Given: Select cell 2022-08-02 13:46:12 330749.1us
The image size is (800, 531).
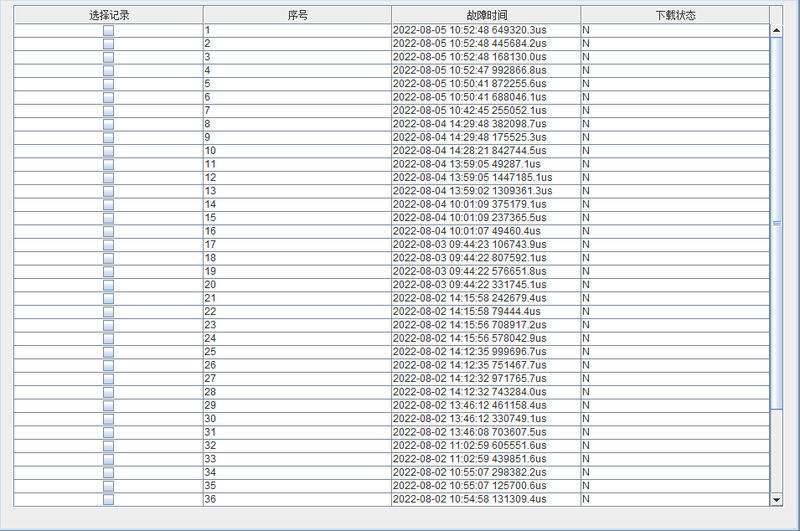Looking at the screenshot, I should (486, 419).
